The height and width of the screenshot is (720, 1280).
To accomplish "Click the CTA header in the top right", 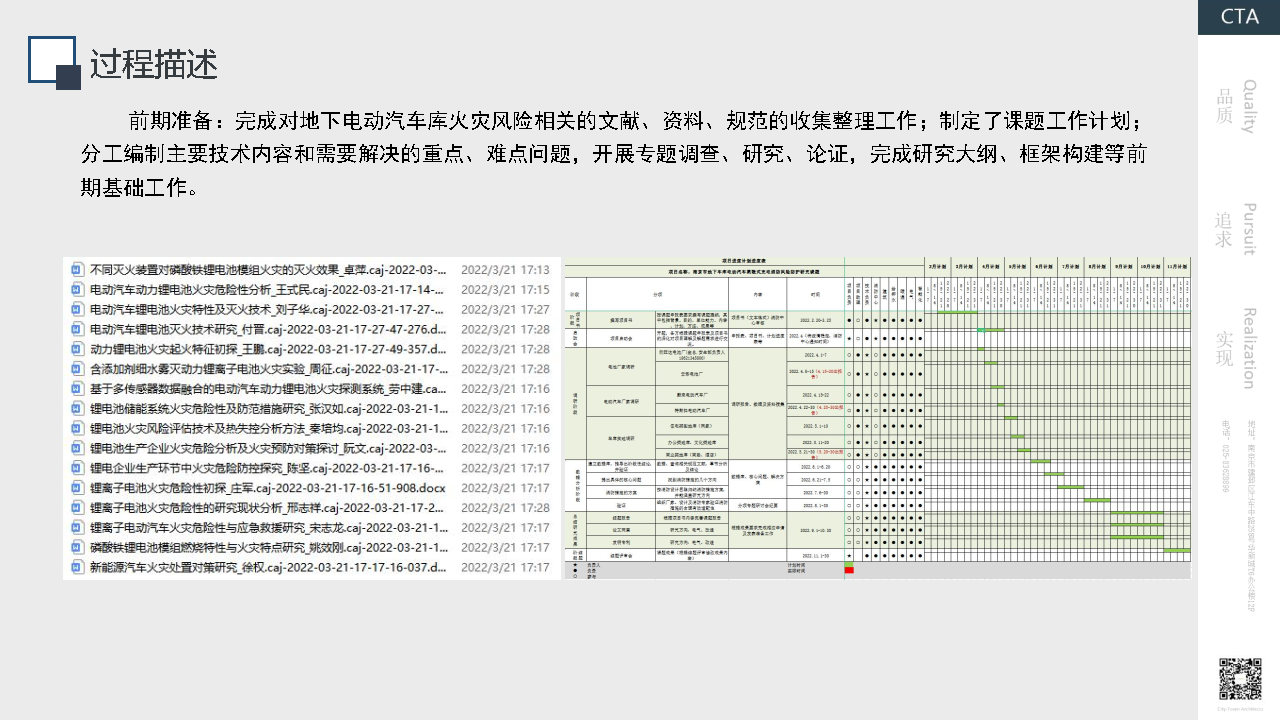I will pos(1239,16).
